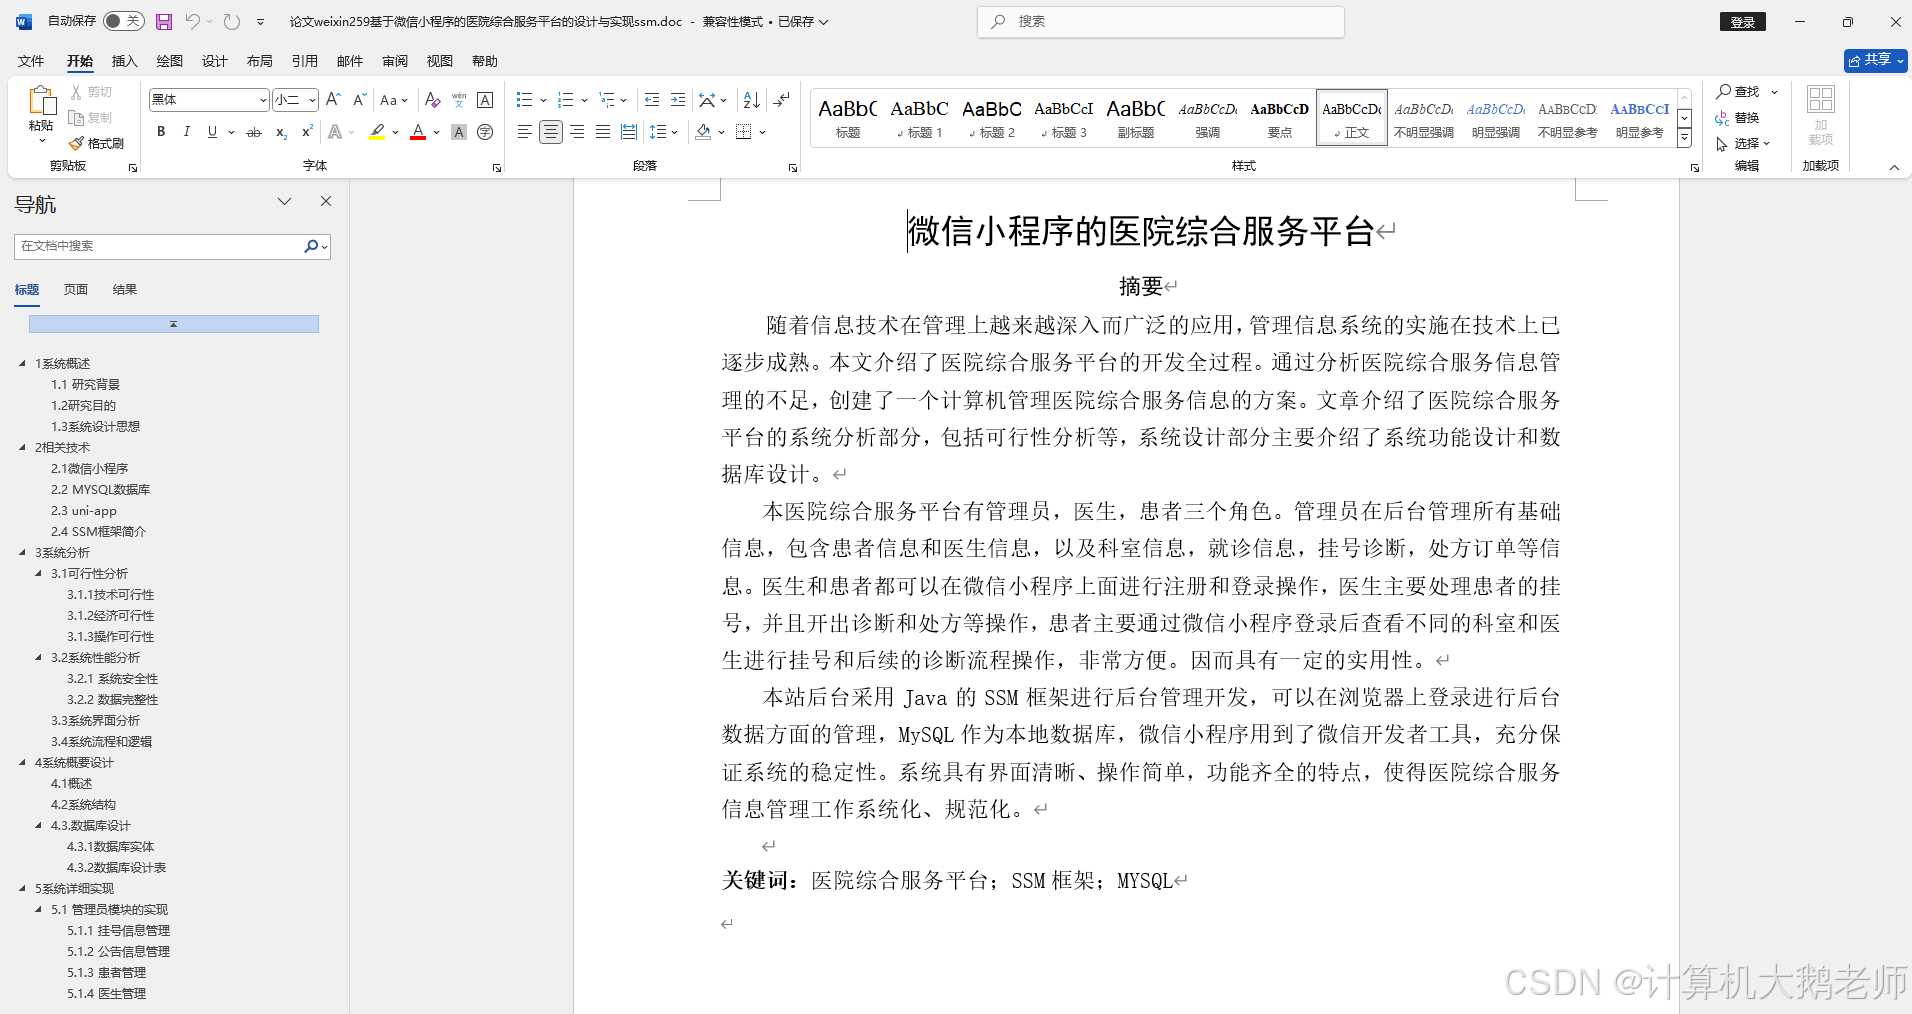Open the font name combo box (黑体)
1912x1014 pixels.
pyautogui.click(x=209, y=100)
